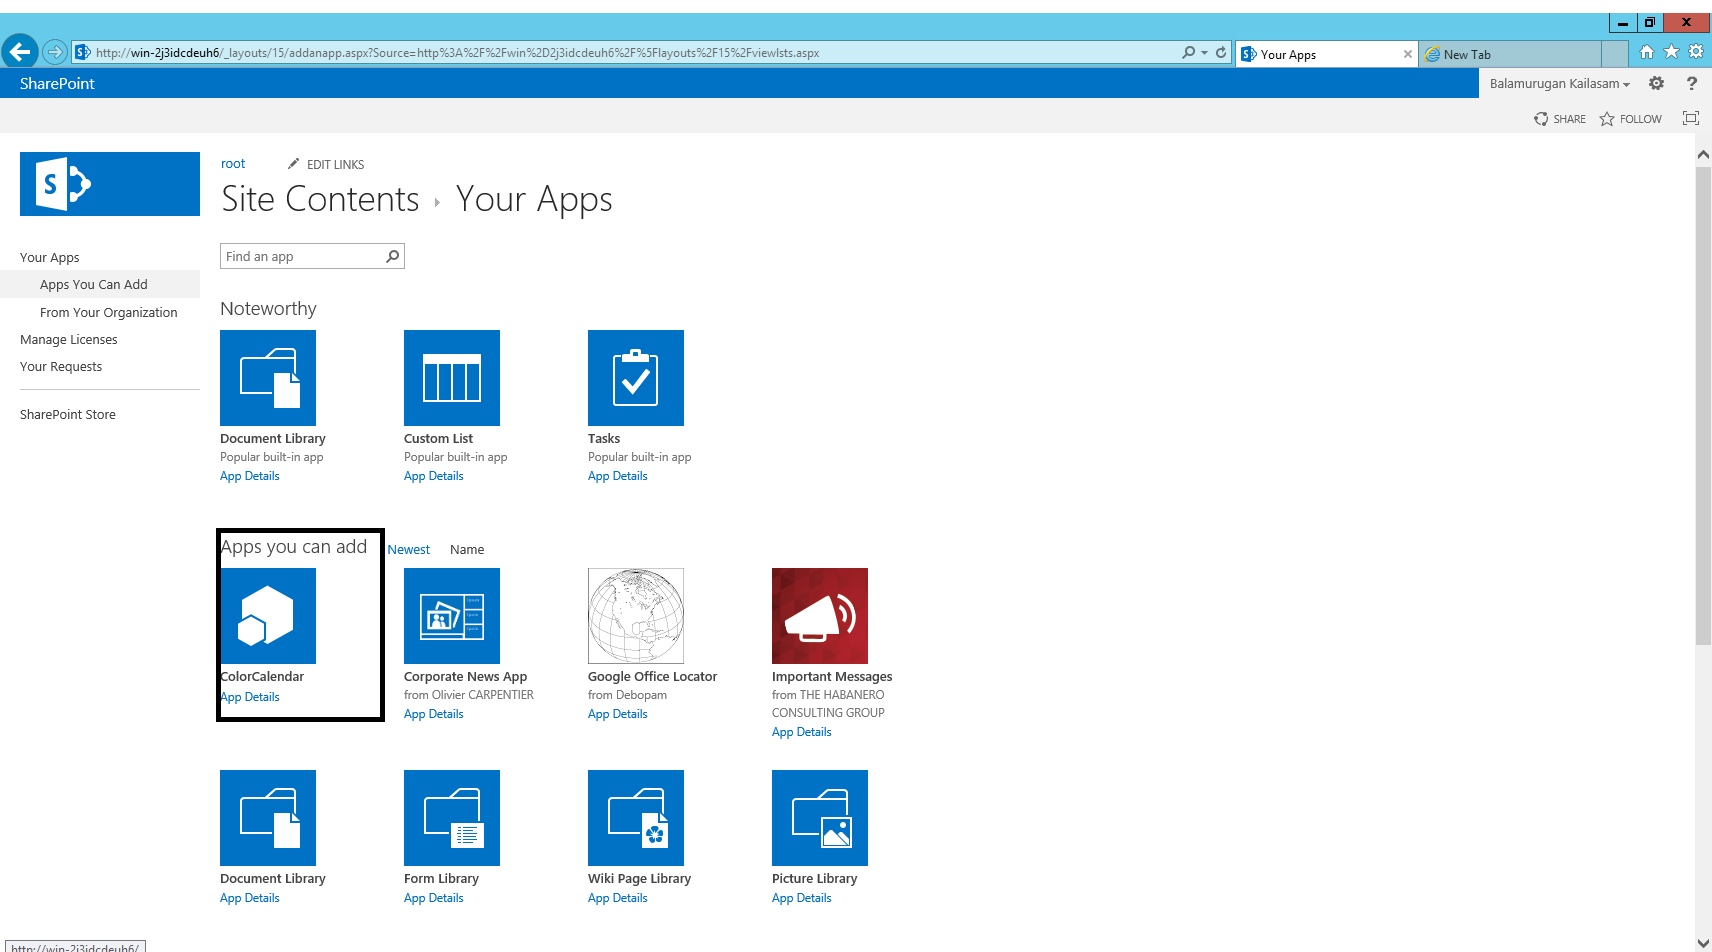Open From Your Organization in sidebar
1712x952 pixels.
(109, 313)
